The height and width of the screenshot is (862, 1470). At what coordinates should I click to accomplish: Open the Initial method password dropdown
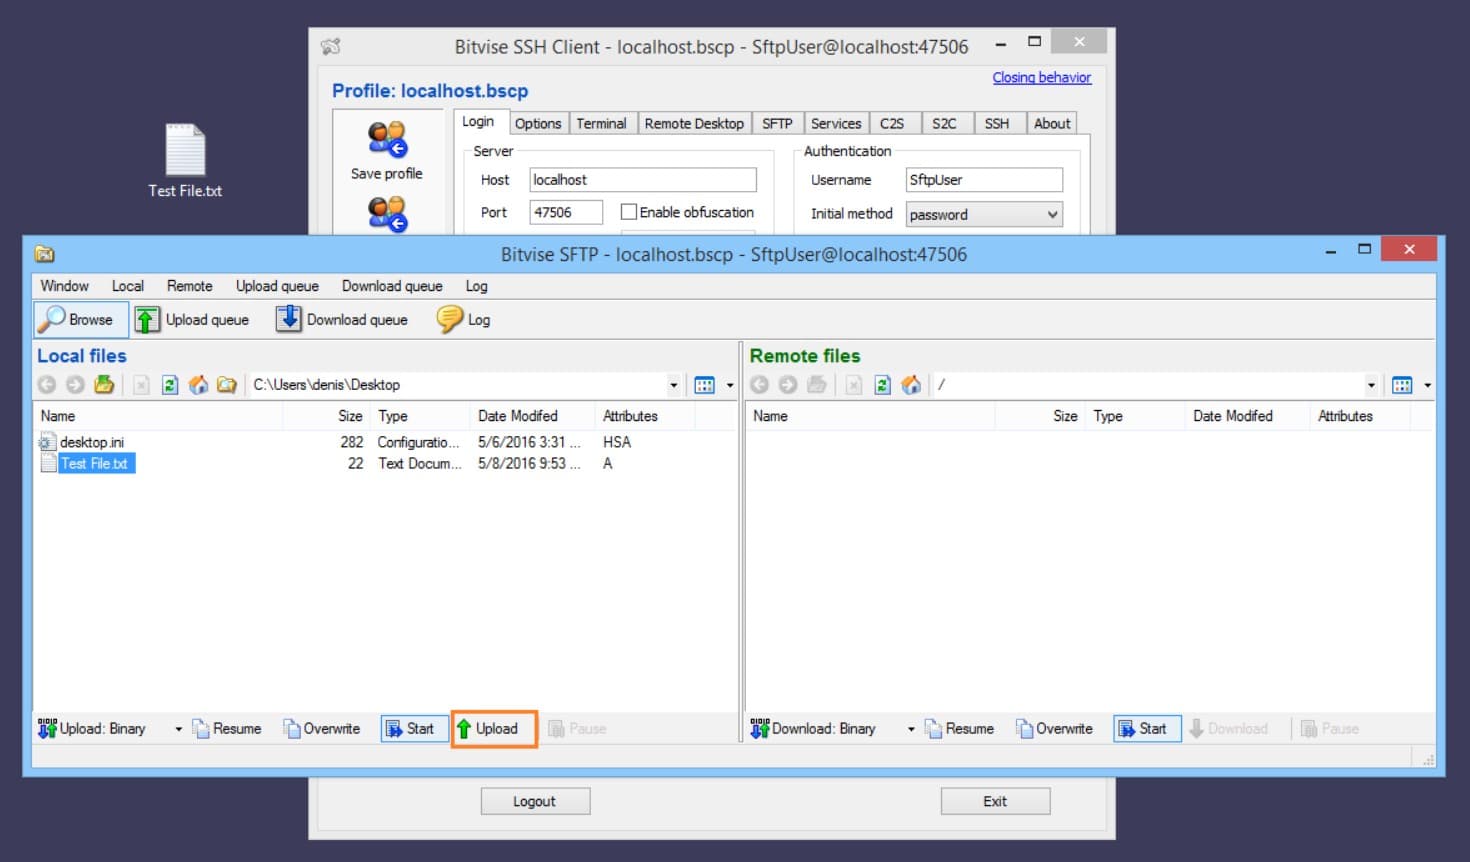pos(984,214)
